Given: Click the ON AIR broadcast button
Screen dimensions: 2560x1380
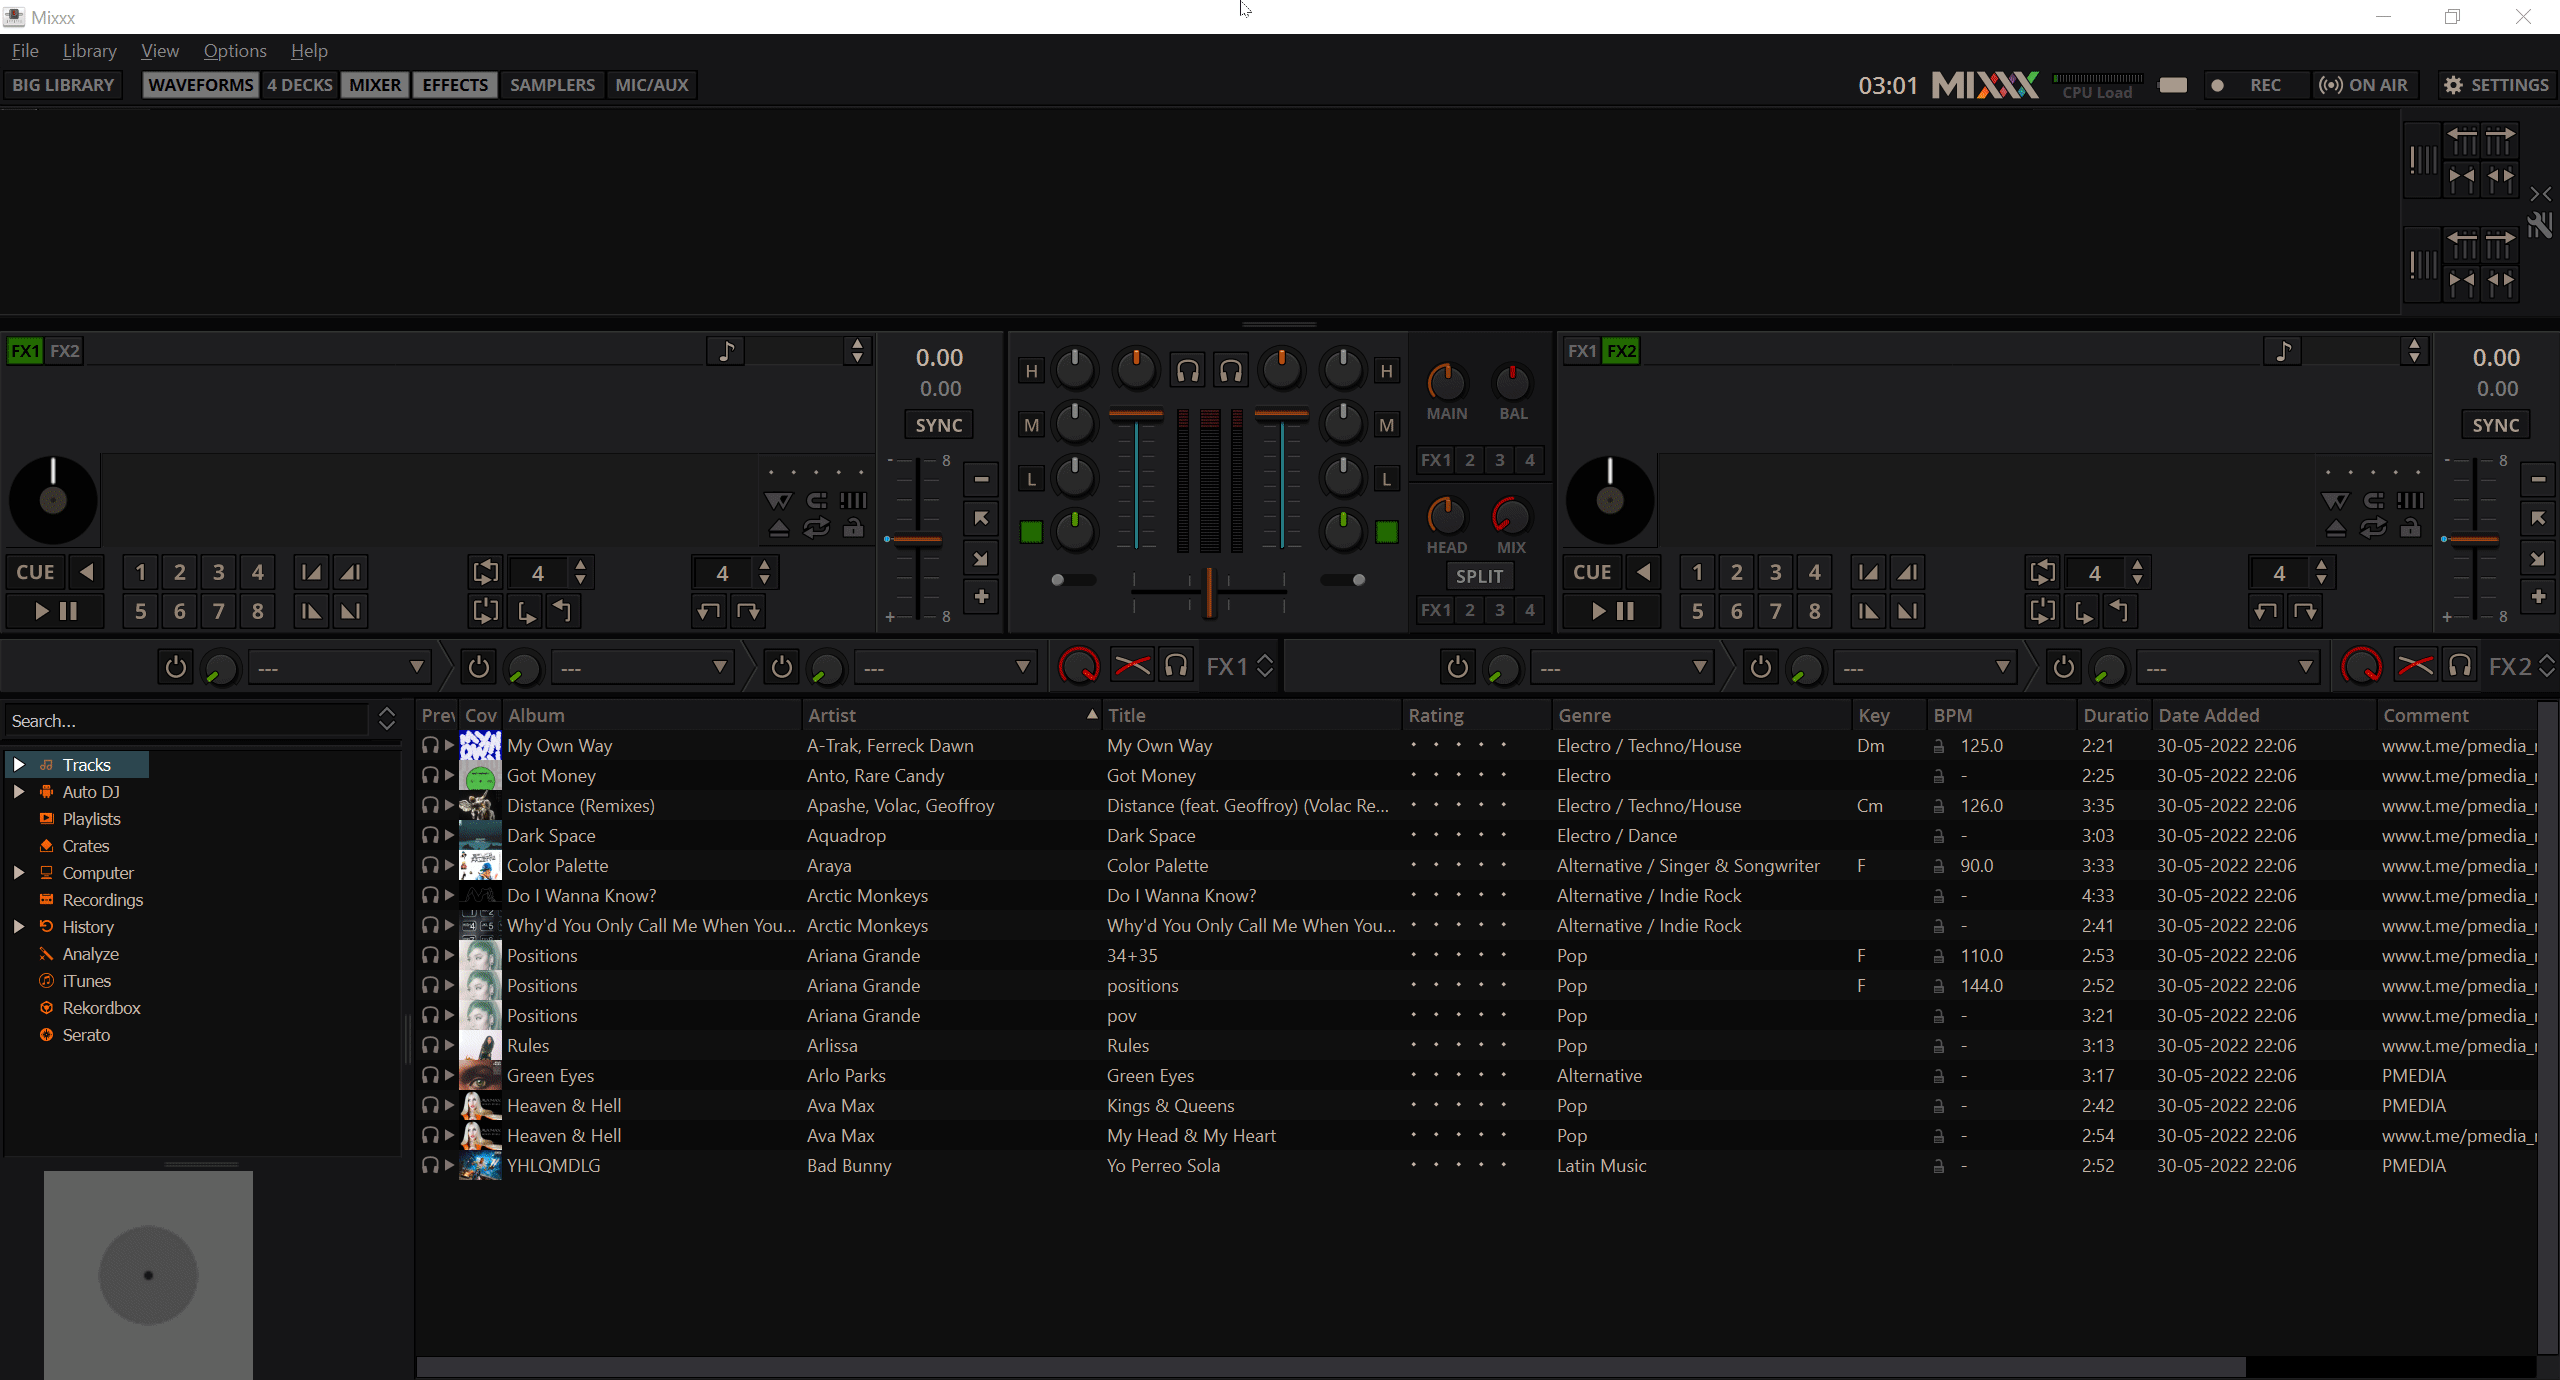Looking at the screenshot, I should coord(2364,85).
